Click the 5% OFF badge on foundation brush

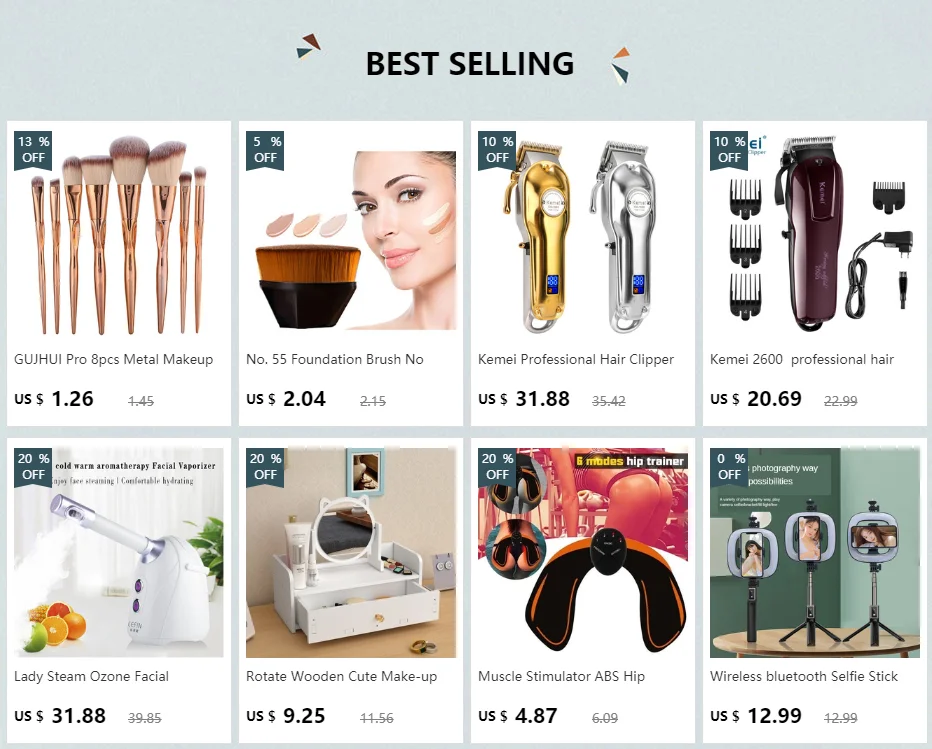pos(265,150)
